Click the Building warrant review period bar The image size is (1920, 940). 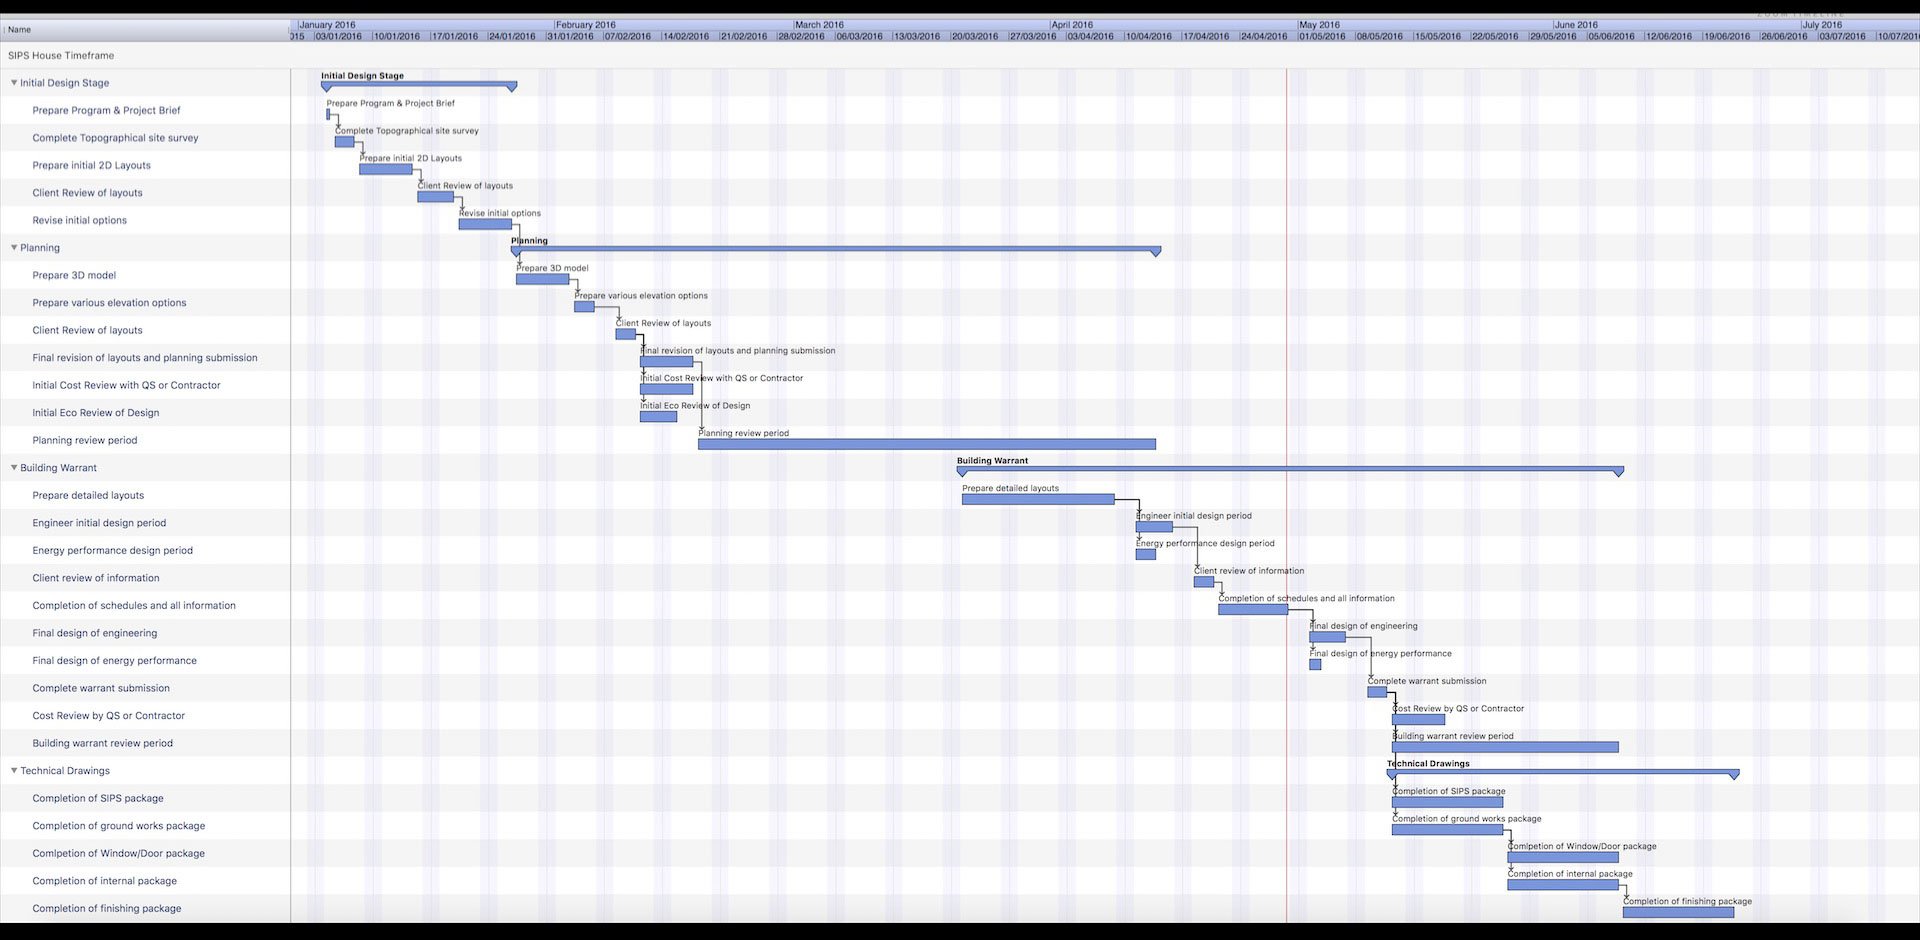click(x=1504, y=747)
